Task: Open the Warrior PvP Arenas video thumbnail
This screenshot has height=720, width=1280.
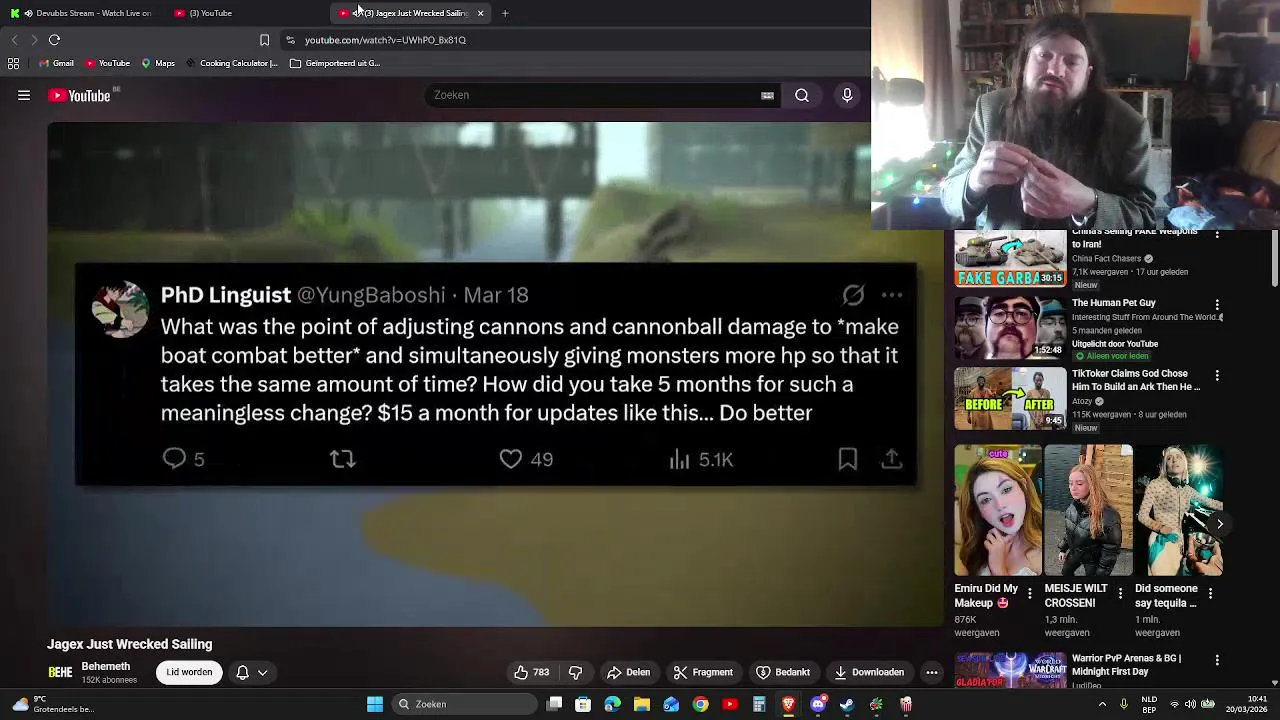Action: click(x=1010, y=670)
